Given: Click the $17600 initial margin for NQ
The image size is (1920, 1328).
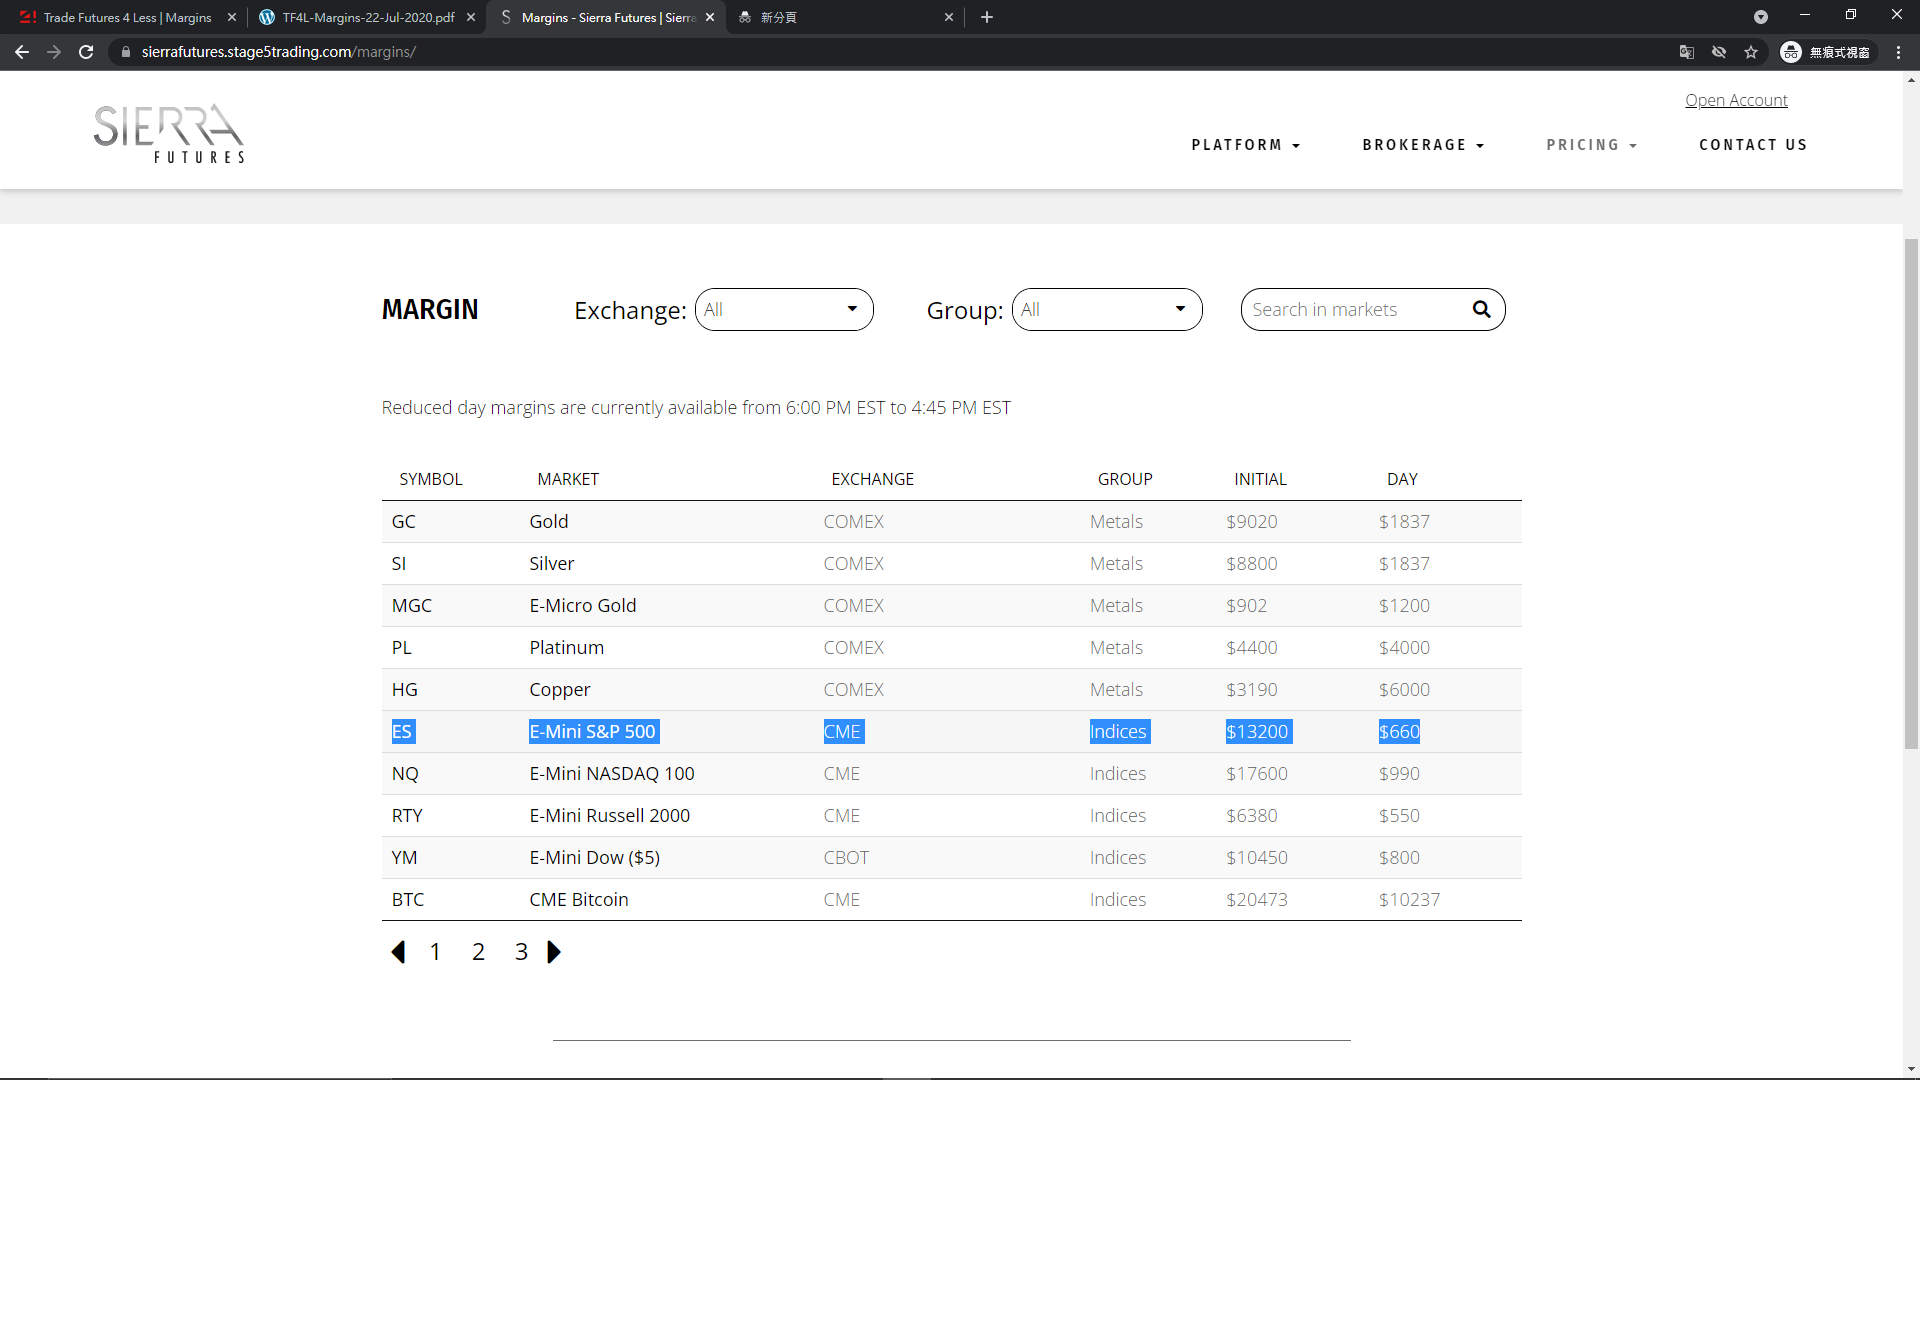Looking at the screenshot, I should [x=1257, y=774].
